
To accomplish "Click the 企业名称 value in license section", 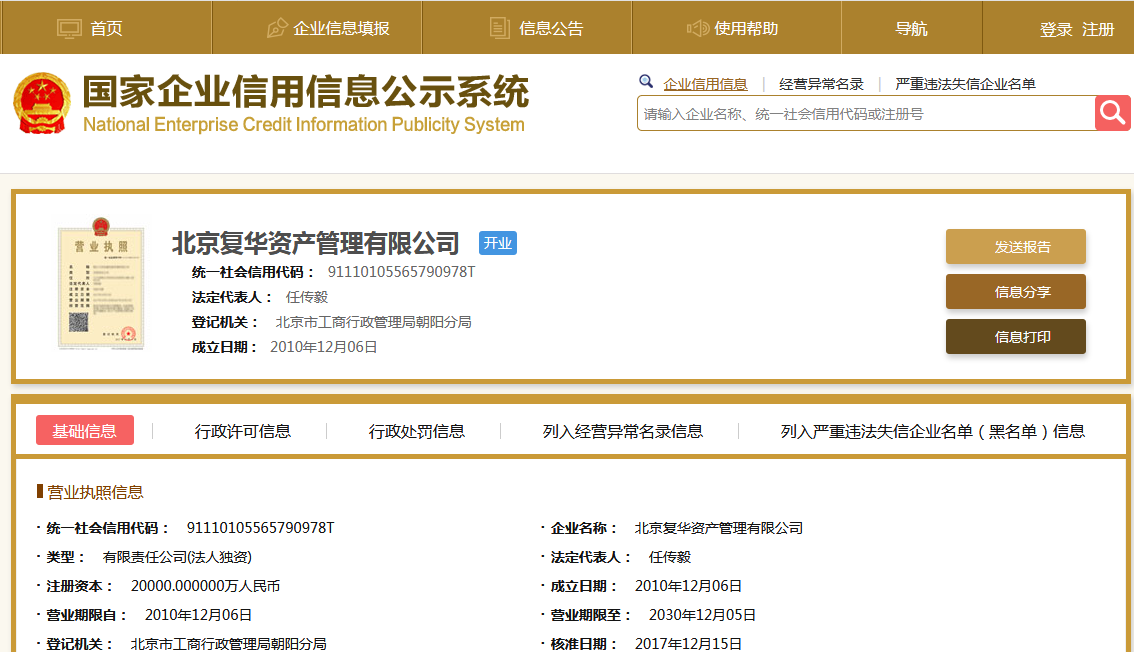I will (x=719, y=528).
